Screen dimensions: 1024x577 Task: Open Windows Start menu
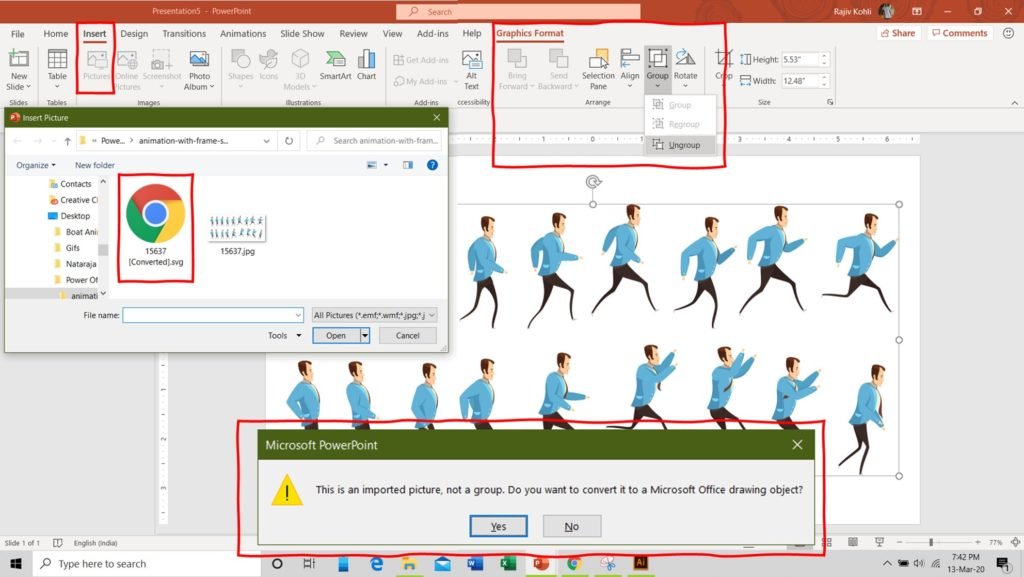coord(16,563)
